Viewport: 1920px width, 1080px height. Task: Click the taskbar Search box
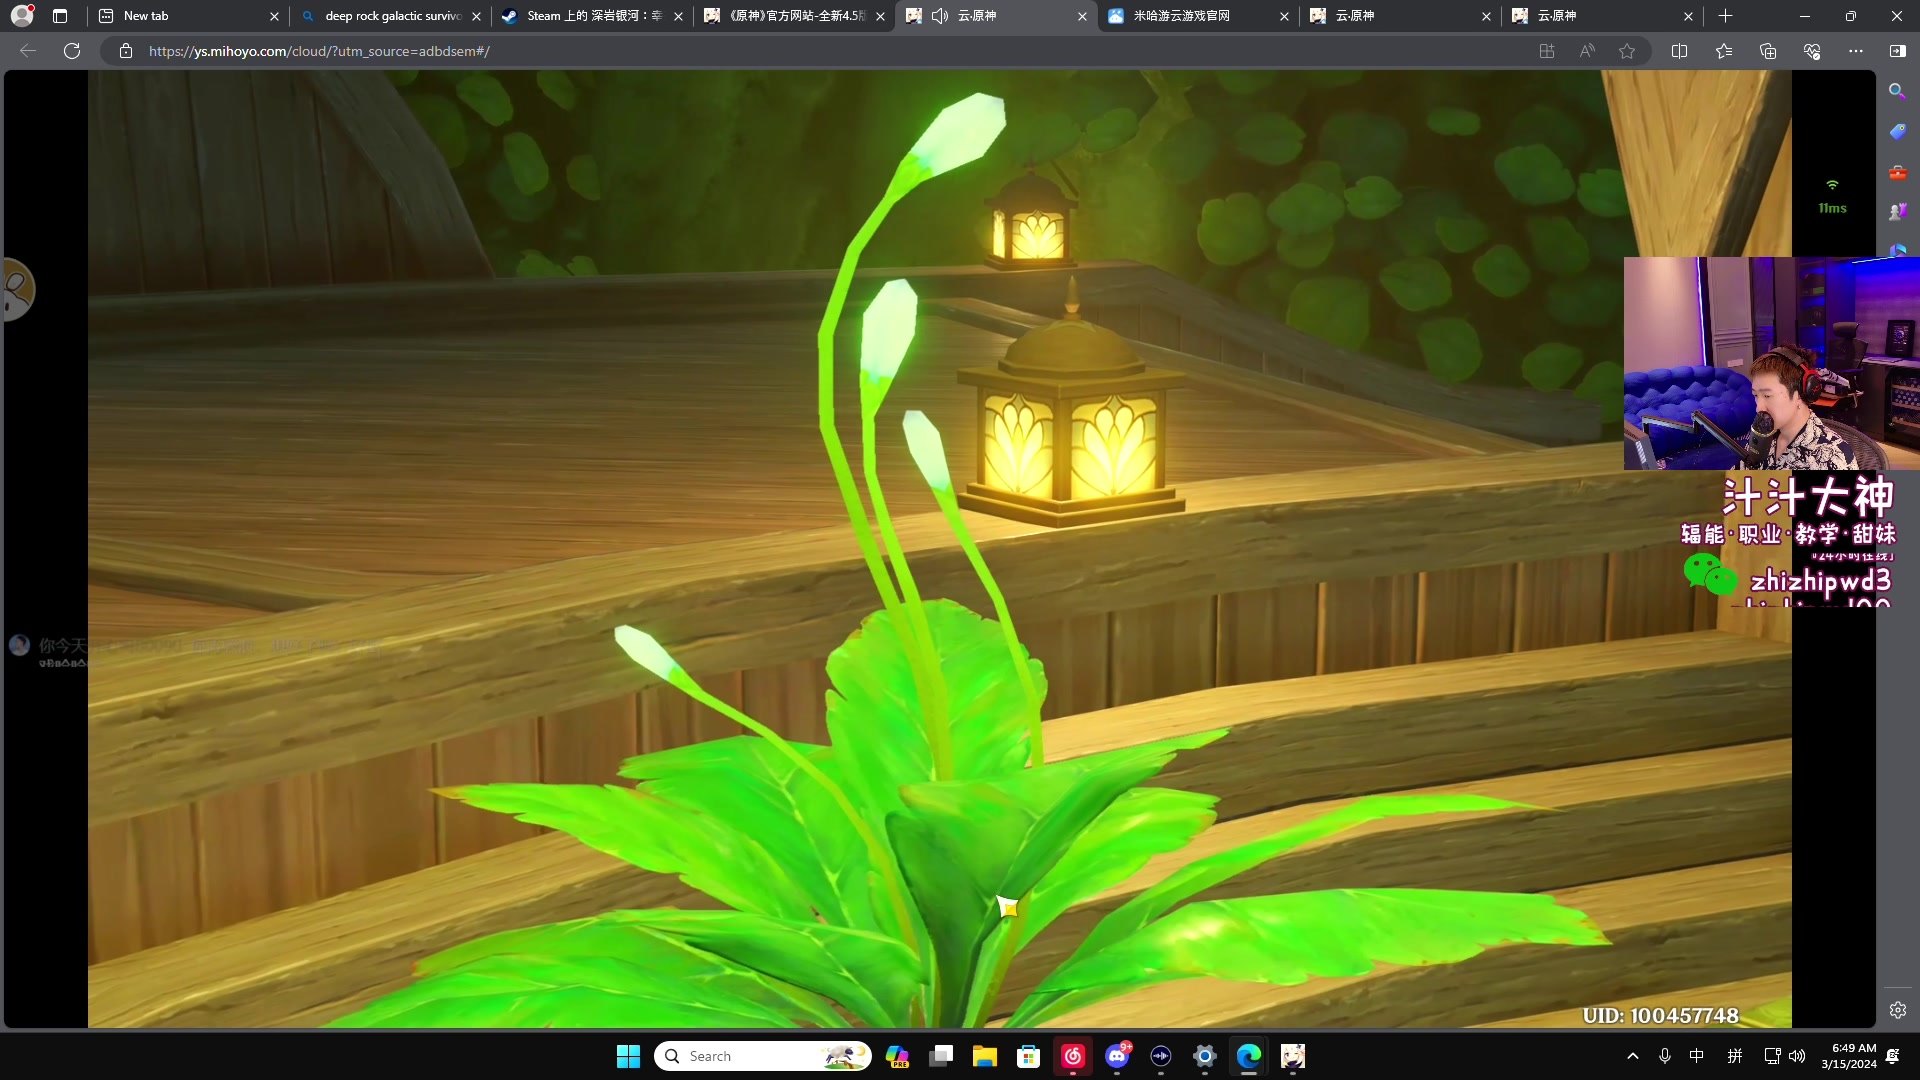click(763, 1056)
